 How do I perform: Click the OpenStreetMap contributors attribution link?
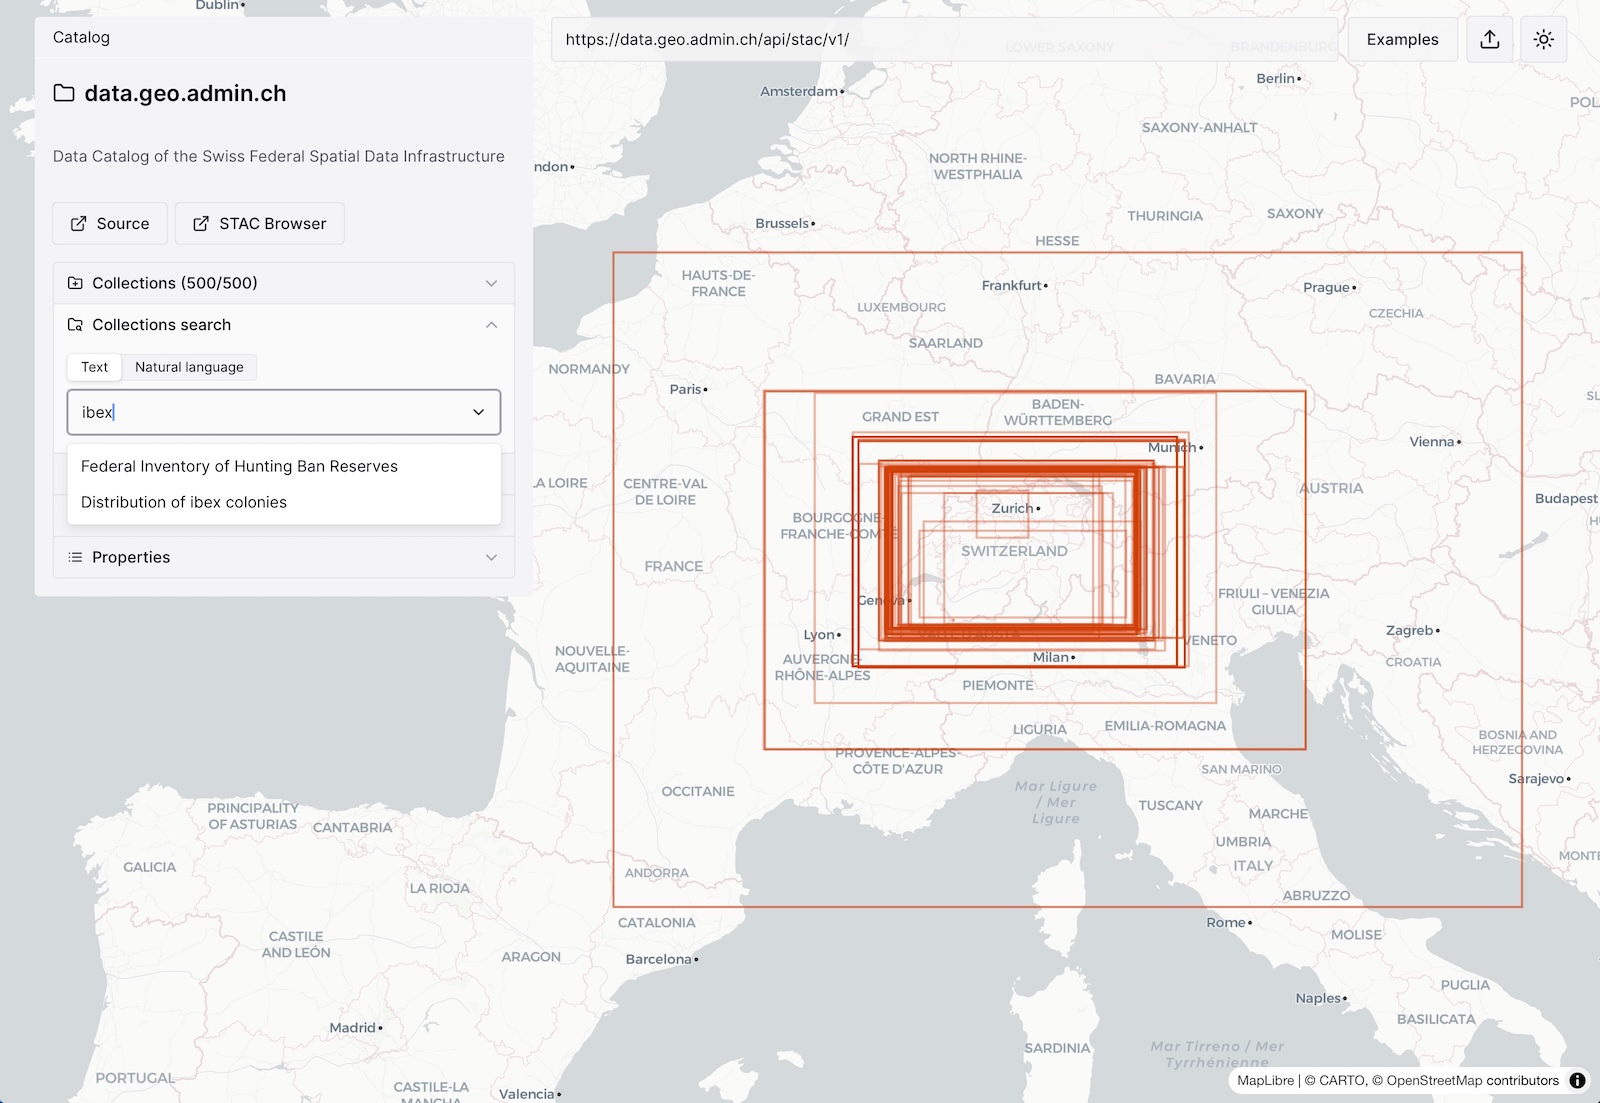tap(1472, 1080)
